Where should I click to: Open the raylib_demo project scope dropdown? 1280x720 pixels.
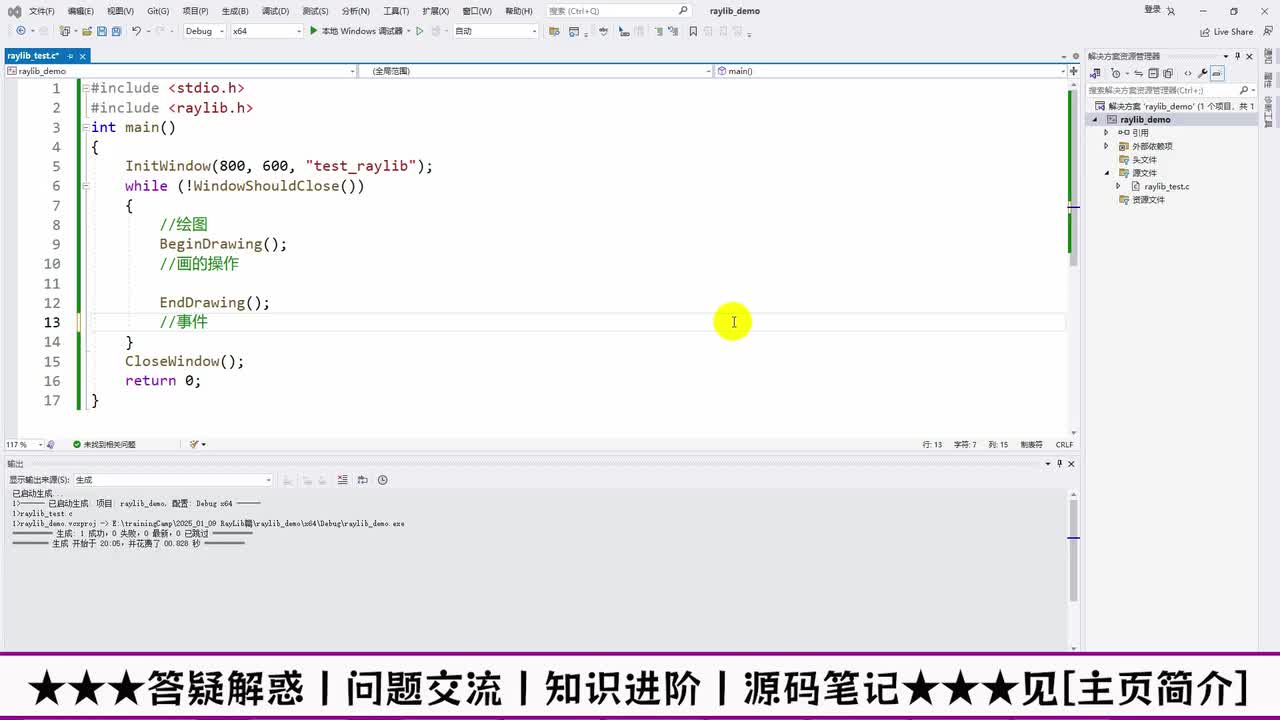pyautogui.click(x=181, y=71)
